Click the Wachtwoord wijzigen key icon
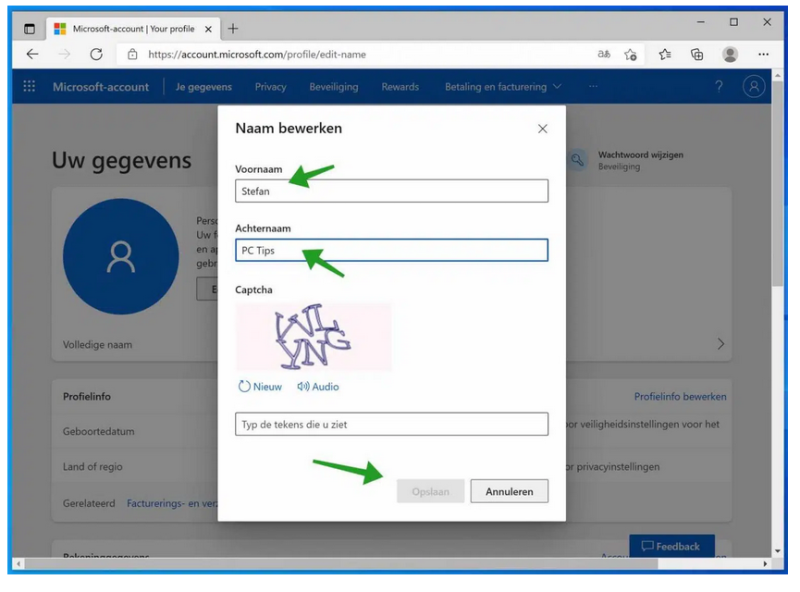Image resolution: width=800 pixels, height=592 pixels. tap(578, 160)
